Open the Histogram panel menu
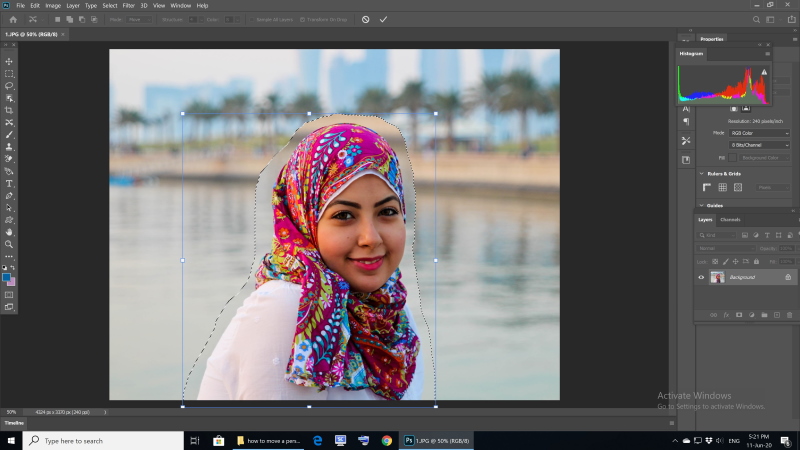 point(767,54)
